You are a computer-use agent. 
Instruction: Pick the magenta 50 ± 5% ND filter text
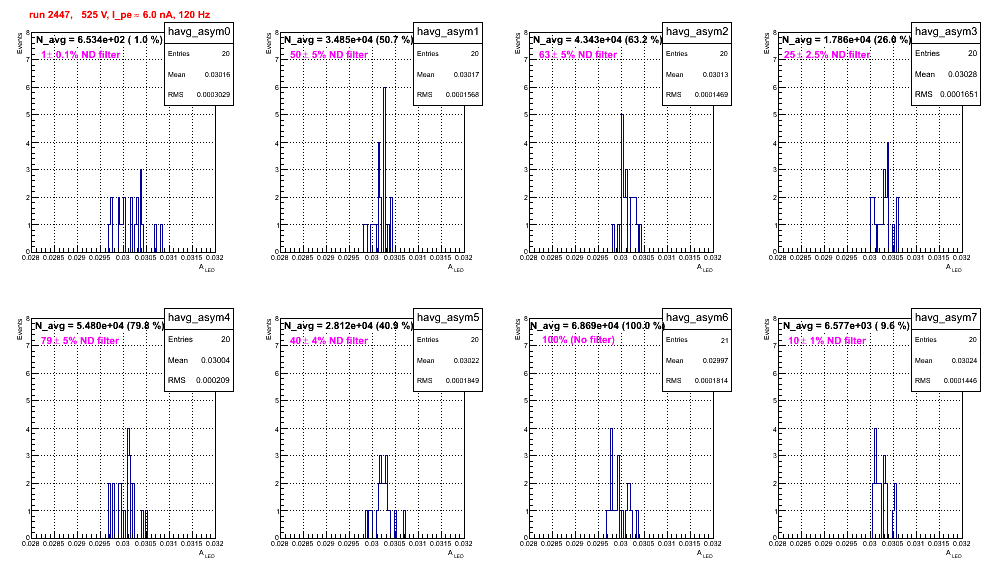tap(329, 55)
